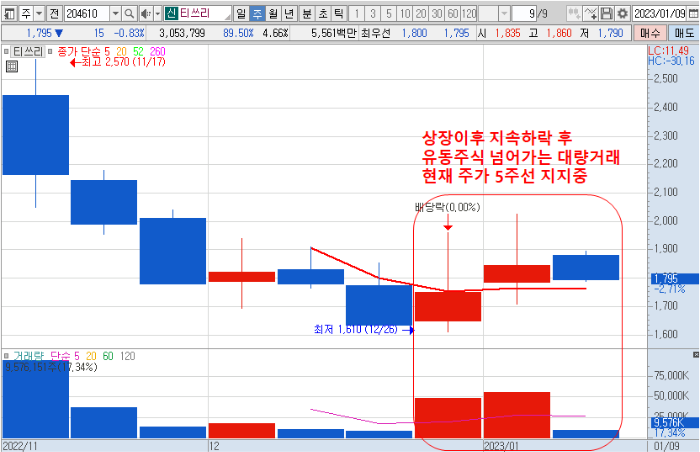This screenshot has width=700, height=452.
Task: Click the date field 2023/01/09
Action: tap(659, 14)
